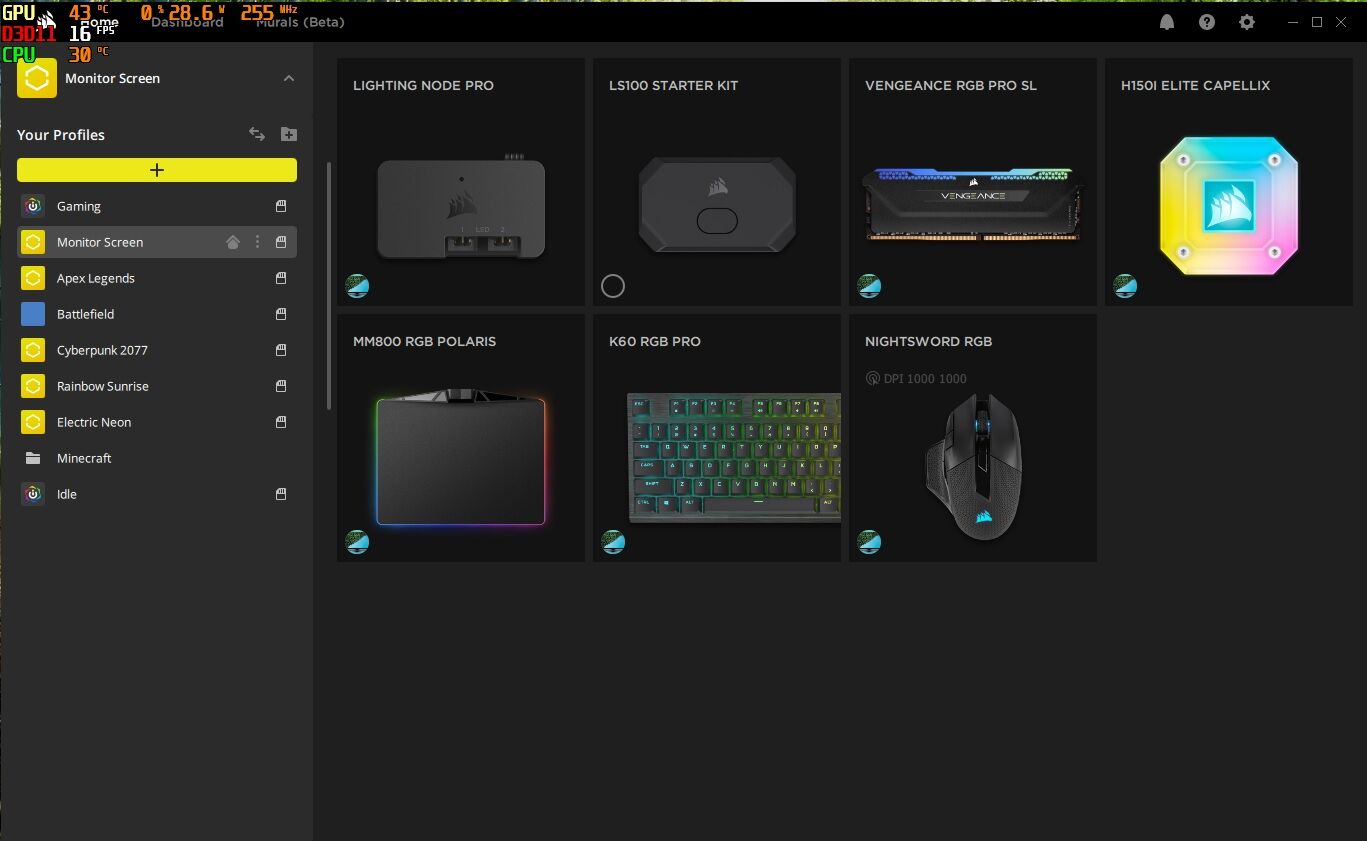Select the Cyberpunk 2077 profile

coord(102,350)
